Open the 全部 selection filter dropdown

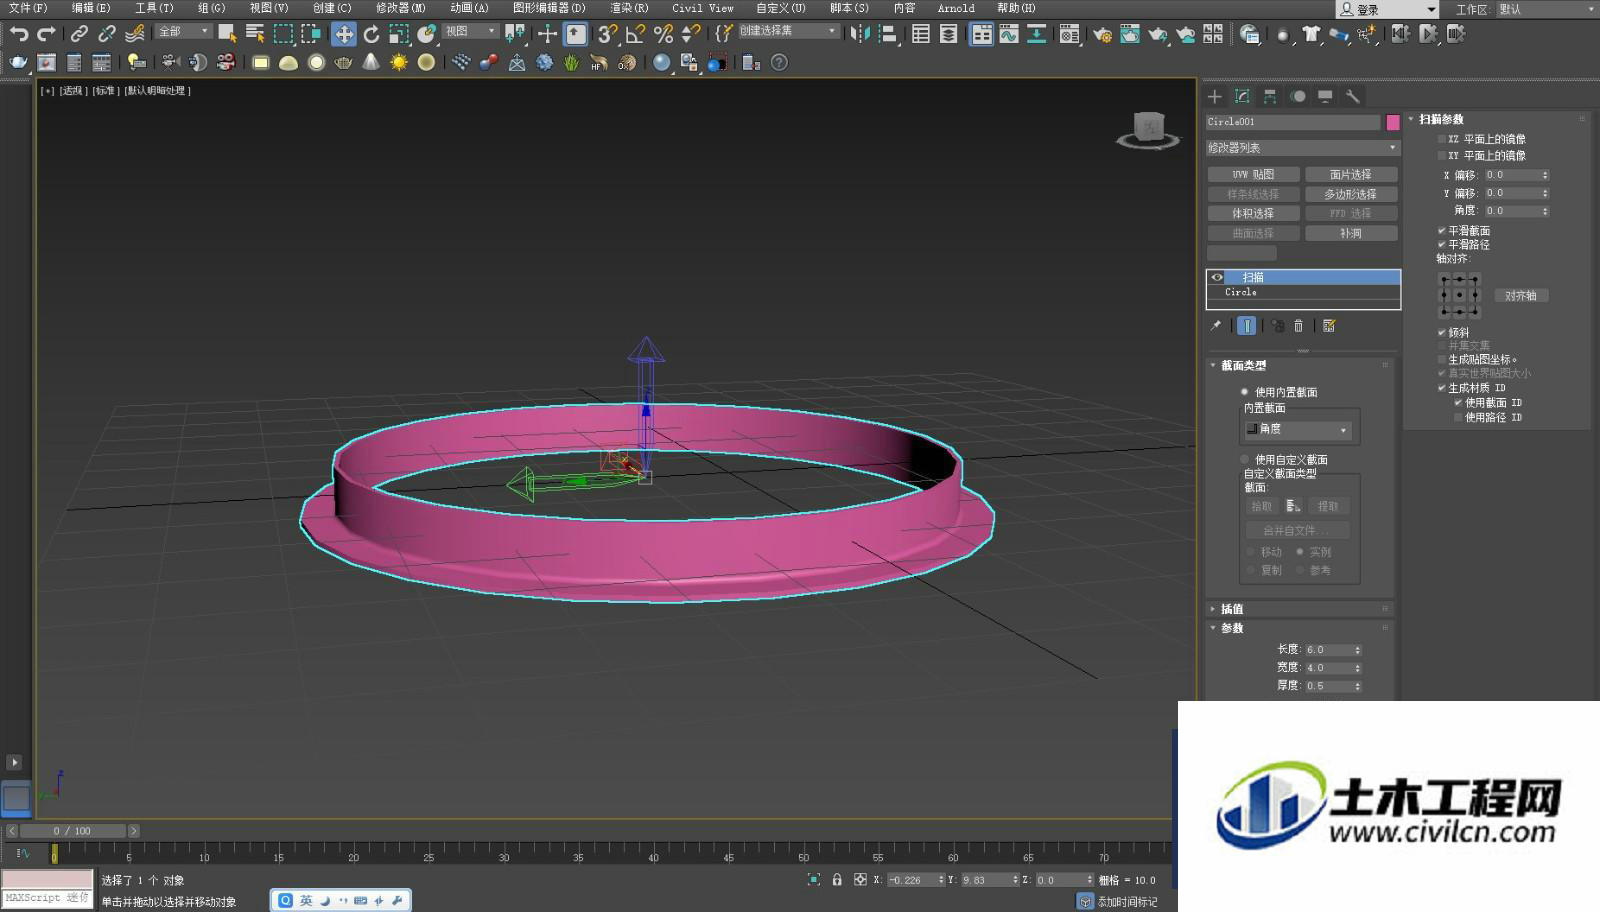pyautogui.click(x=184, y=31)
